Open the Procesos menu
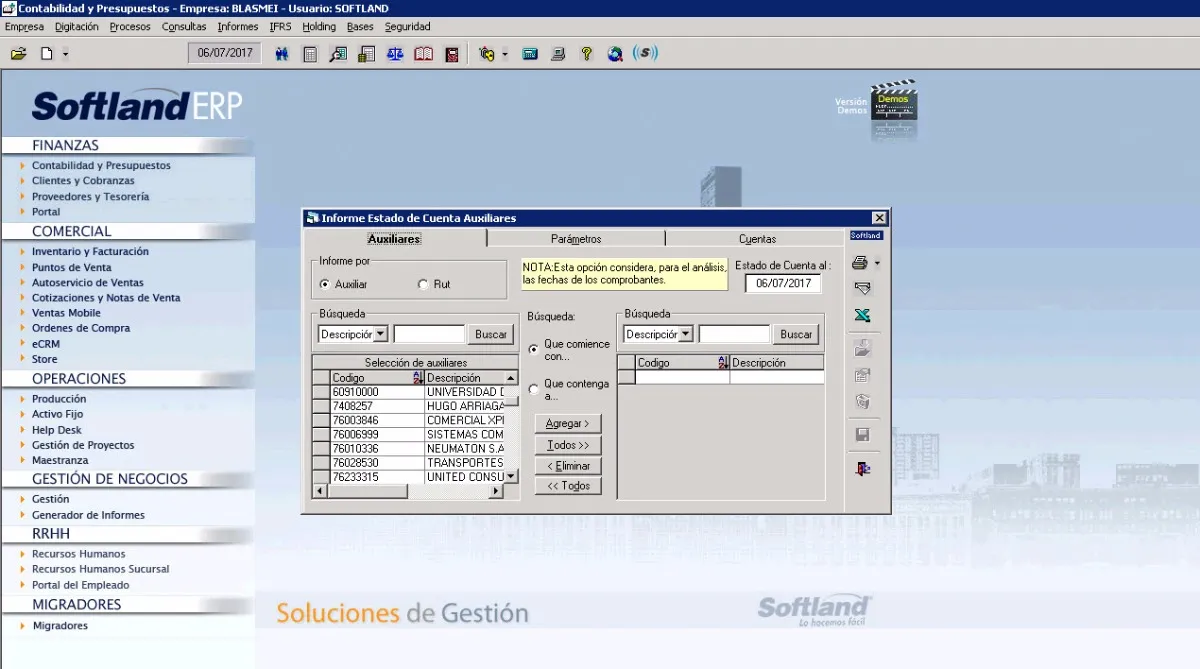The height and width of the screenshot is (669, 1200). [x=130, y=27]
